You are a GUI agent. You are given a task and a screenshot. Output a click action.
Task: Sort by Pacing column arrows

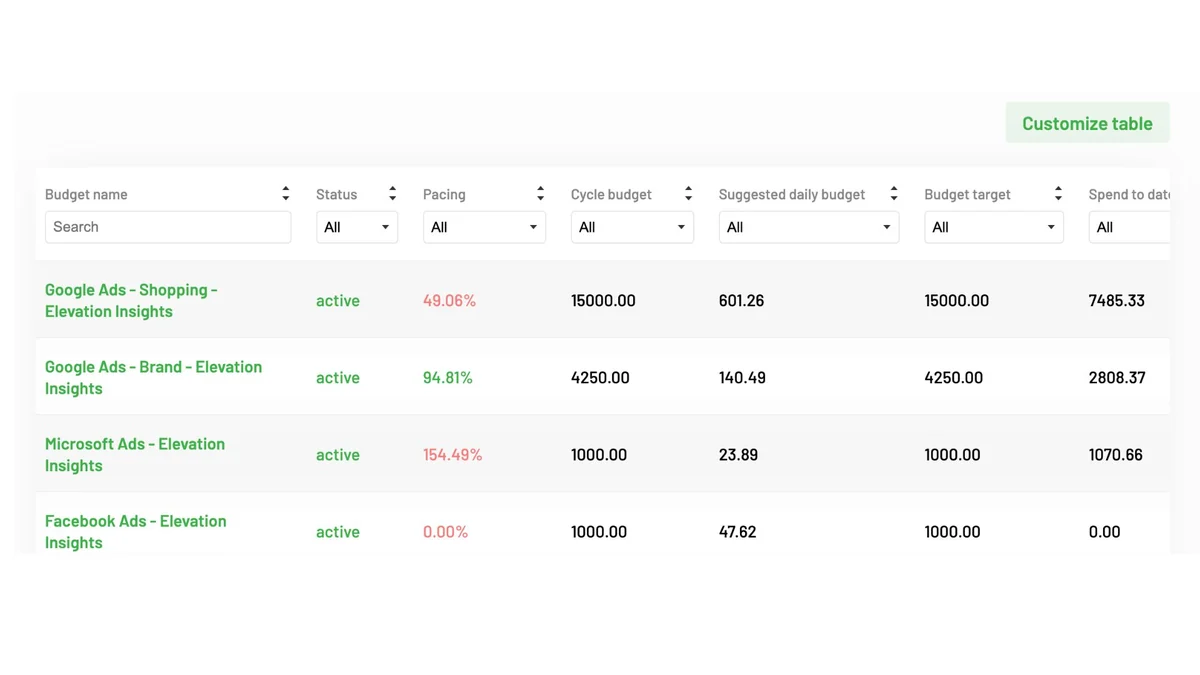[540, 194]
